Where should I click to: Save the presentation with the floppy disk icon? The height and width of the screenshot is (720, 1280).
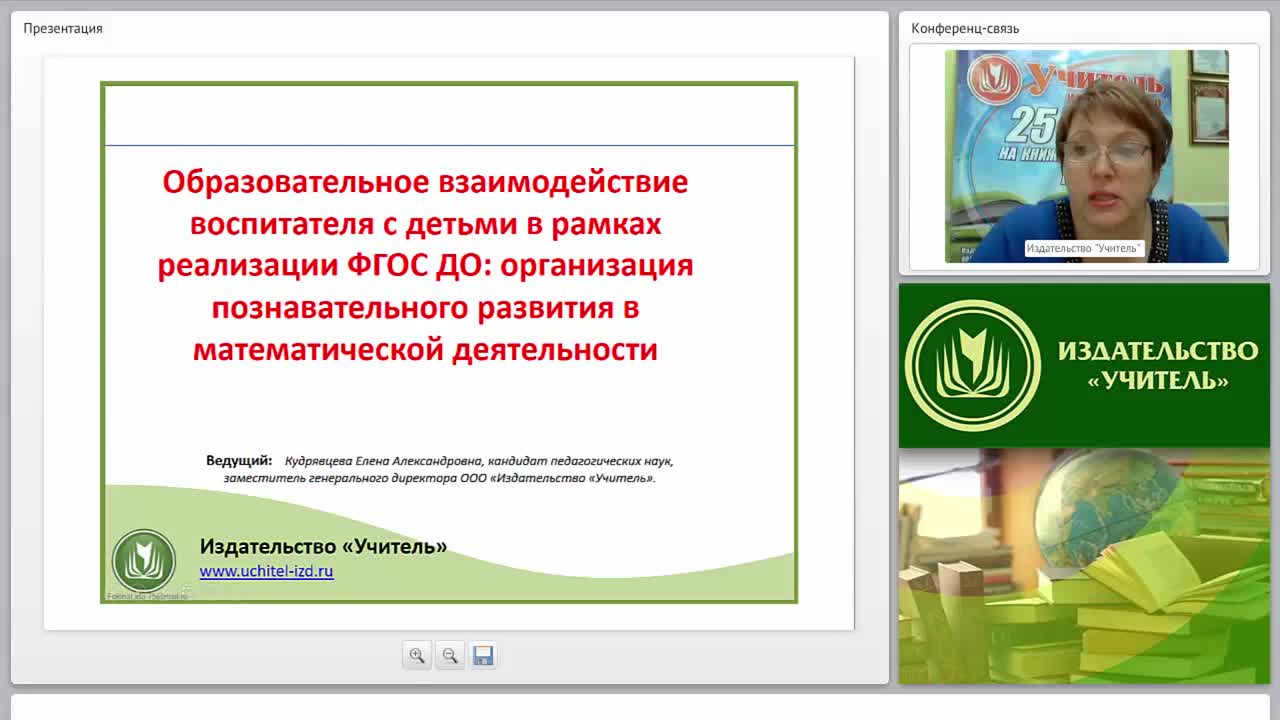point(483,655)
